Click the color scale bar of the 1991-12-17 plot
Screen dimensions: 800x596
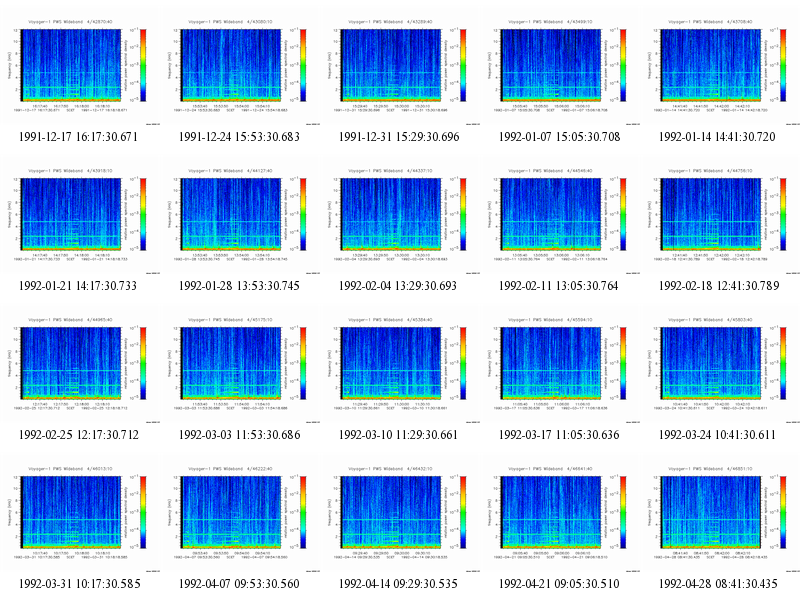pyautogui.click(x=143, y=65)
